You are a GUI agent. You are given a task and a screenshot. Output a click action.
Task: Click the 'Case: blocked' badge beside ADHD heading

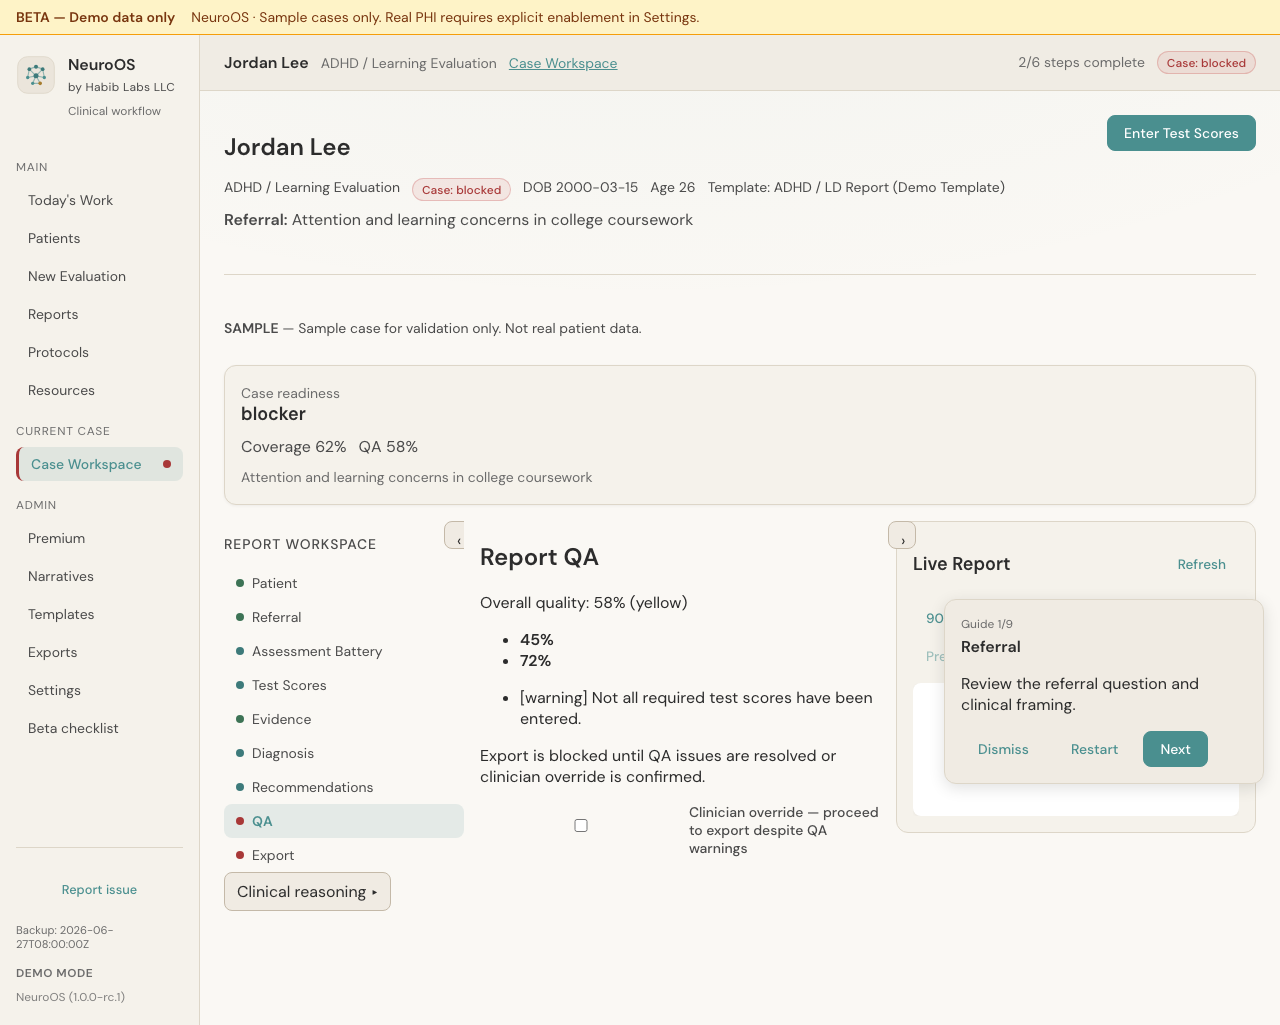[x=461, y=189]
